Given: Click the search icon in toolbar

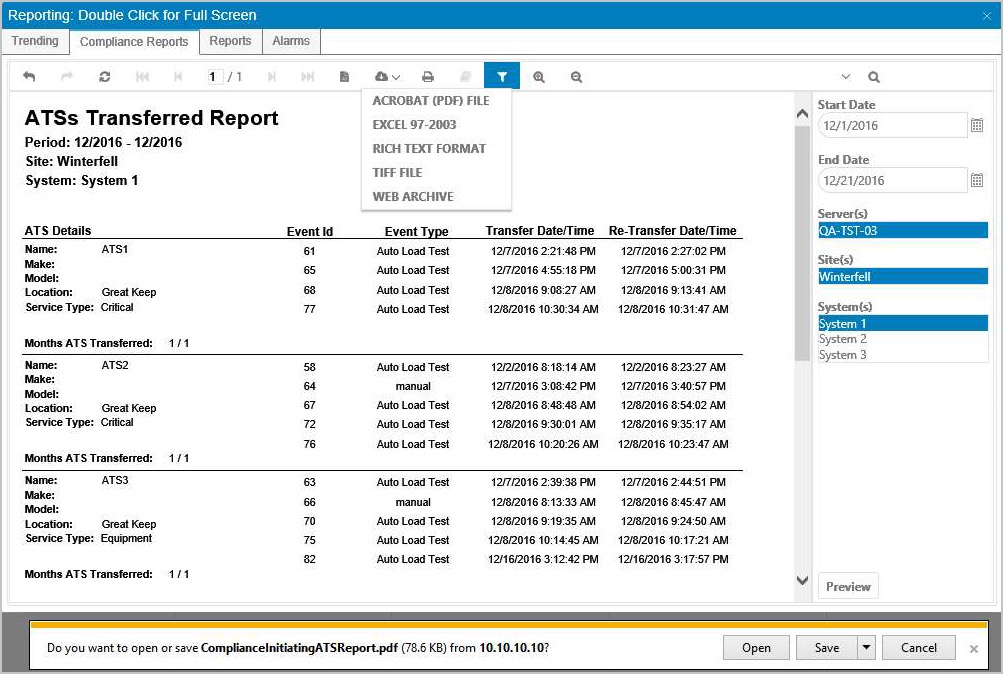Looking at the screenshot, I should pos(874,77).
